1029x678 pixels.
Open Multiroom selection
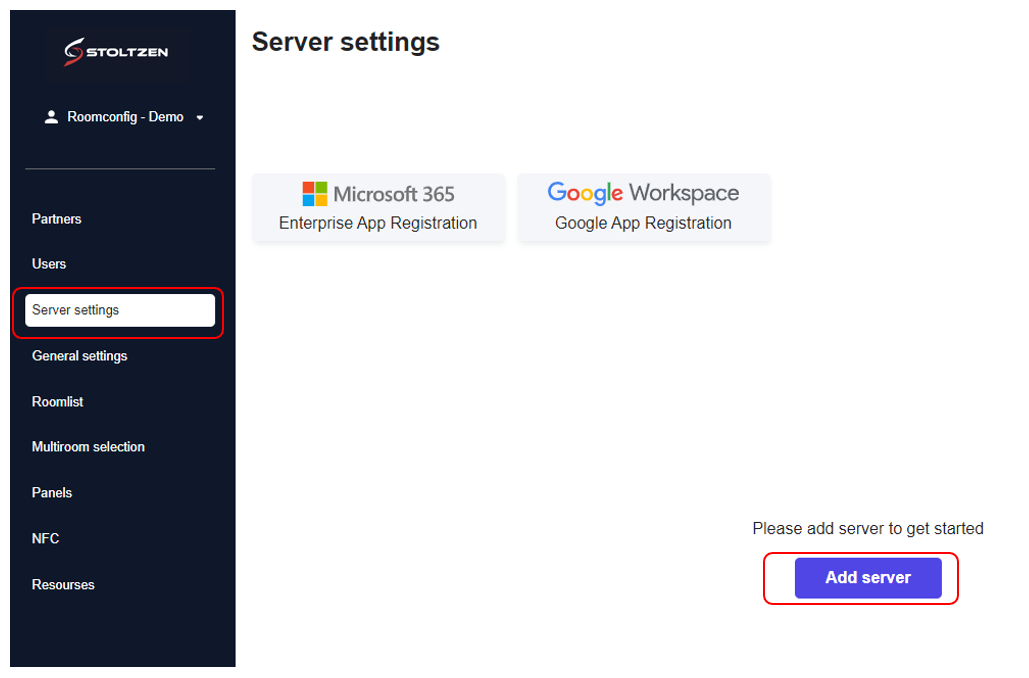coord(89,447)
